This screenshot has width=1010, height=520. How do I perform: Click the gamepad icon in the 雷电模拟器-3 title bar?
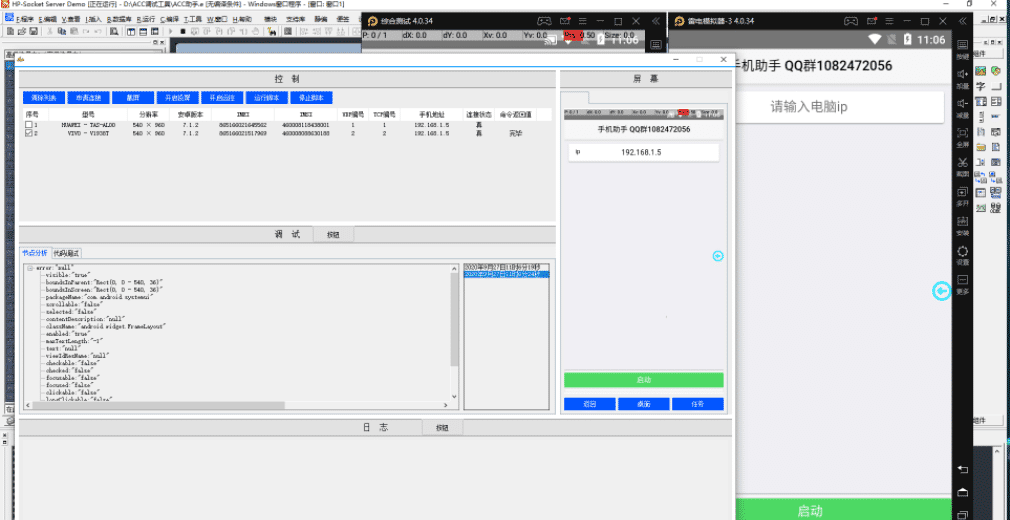851,21
